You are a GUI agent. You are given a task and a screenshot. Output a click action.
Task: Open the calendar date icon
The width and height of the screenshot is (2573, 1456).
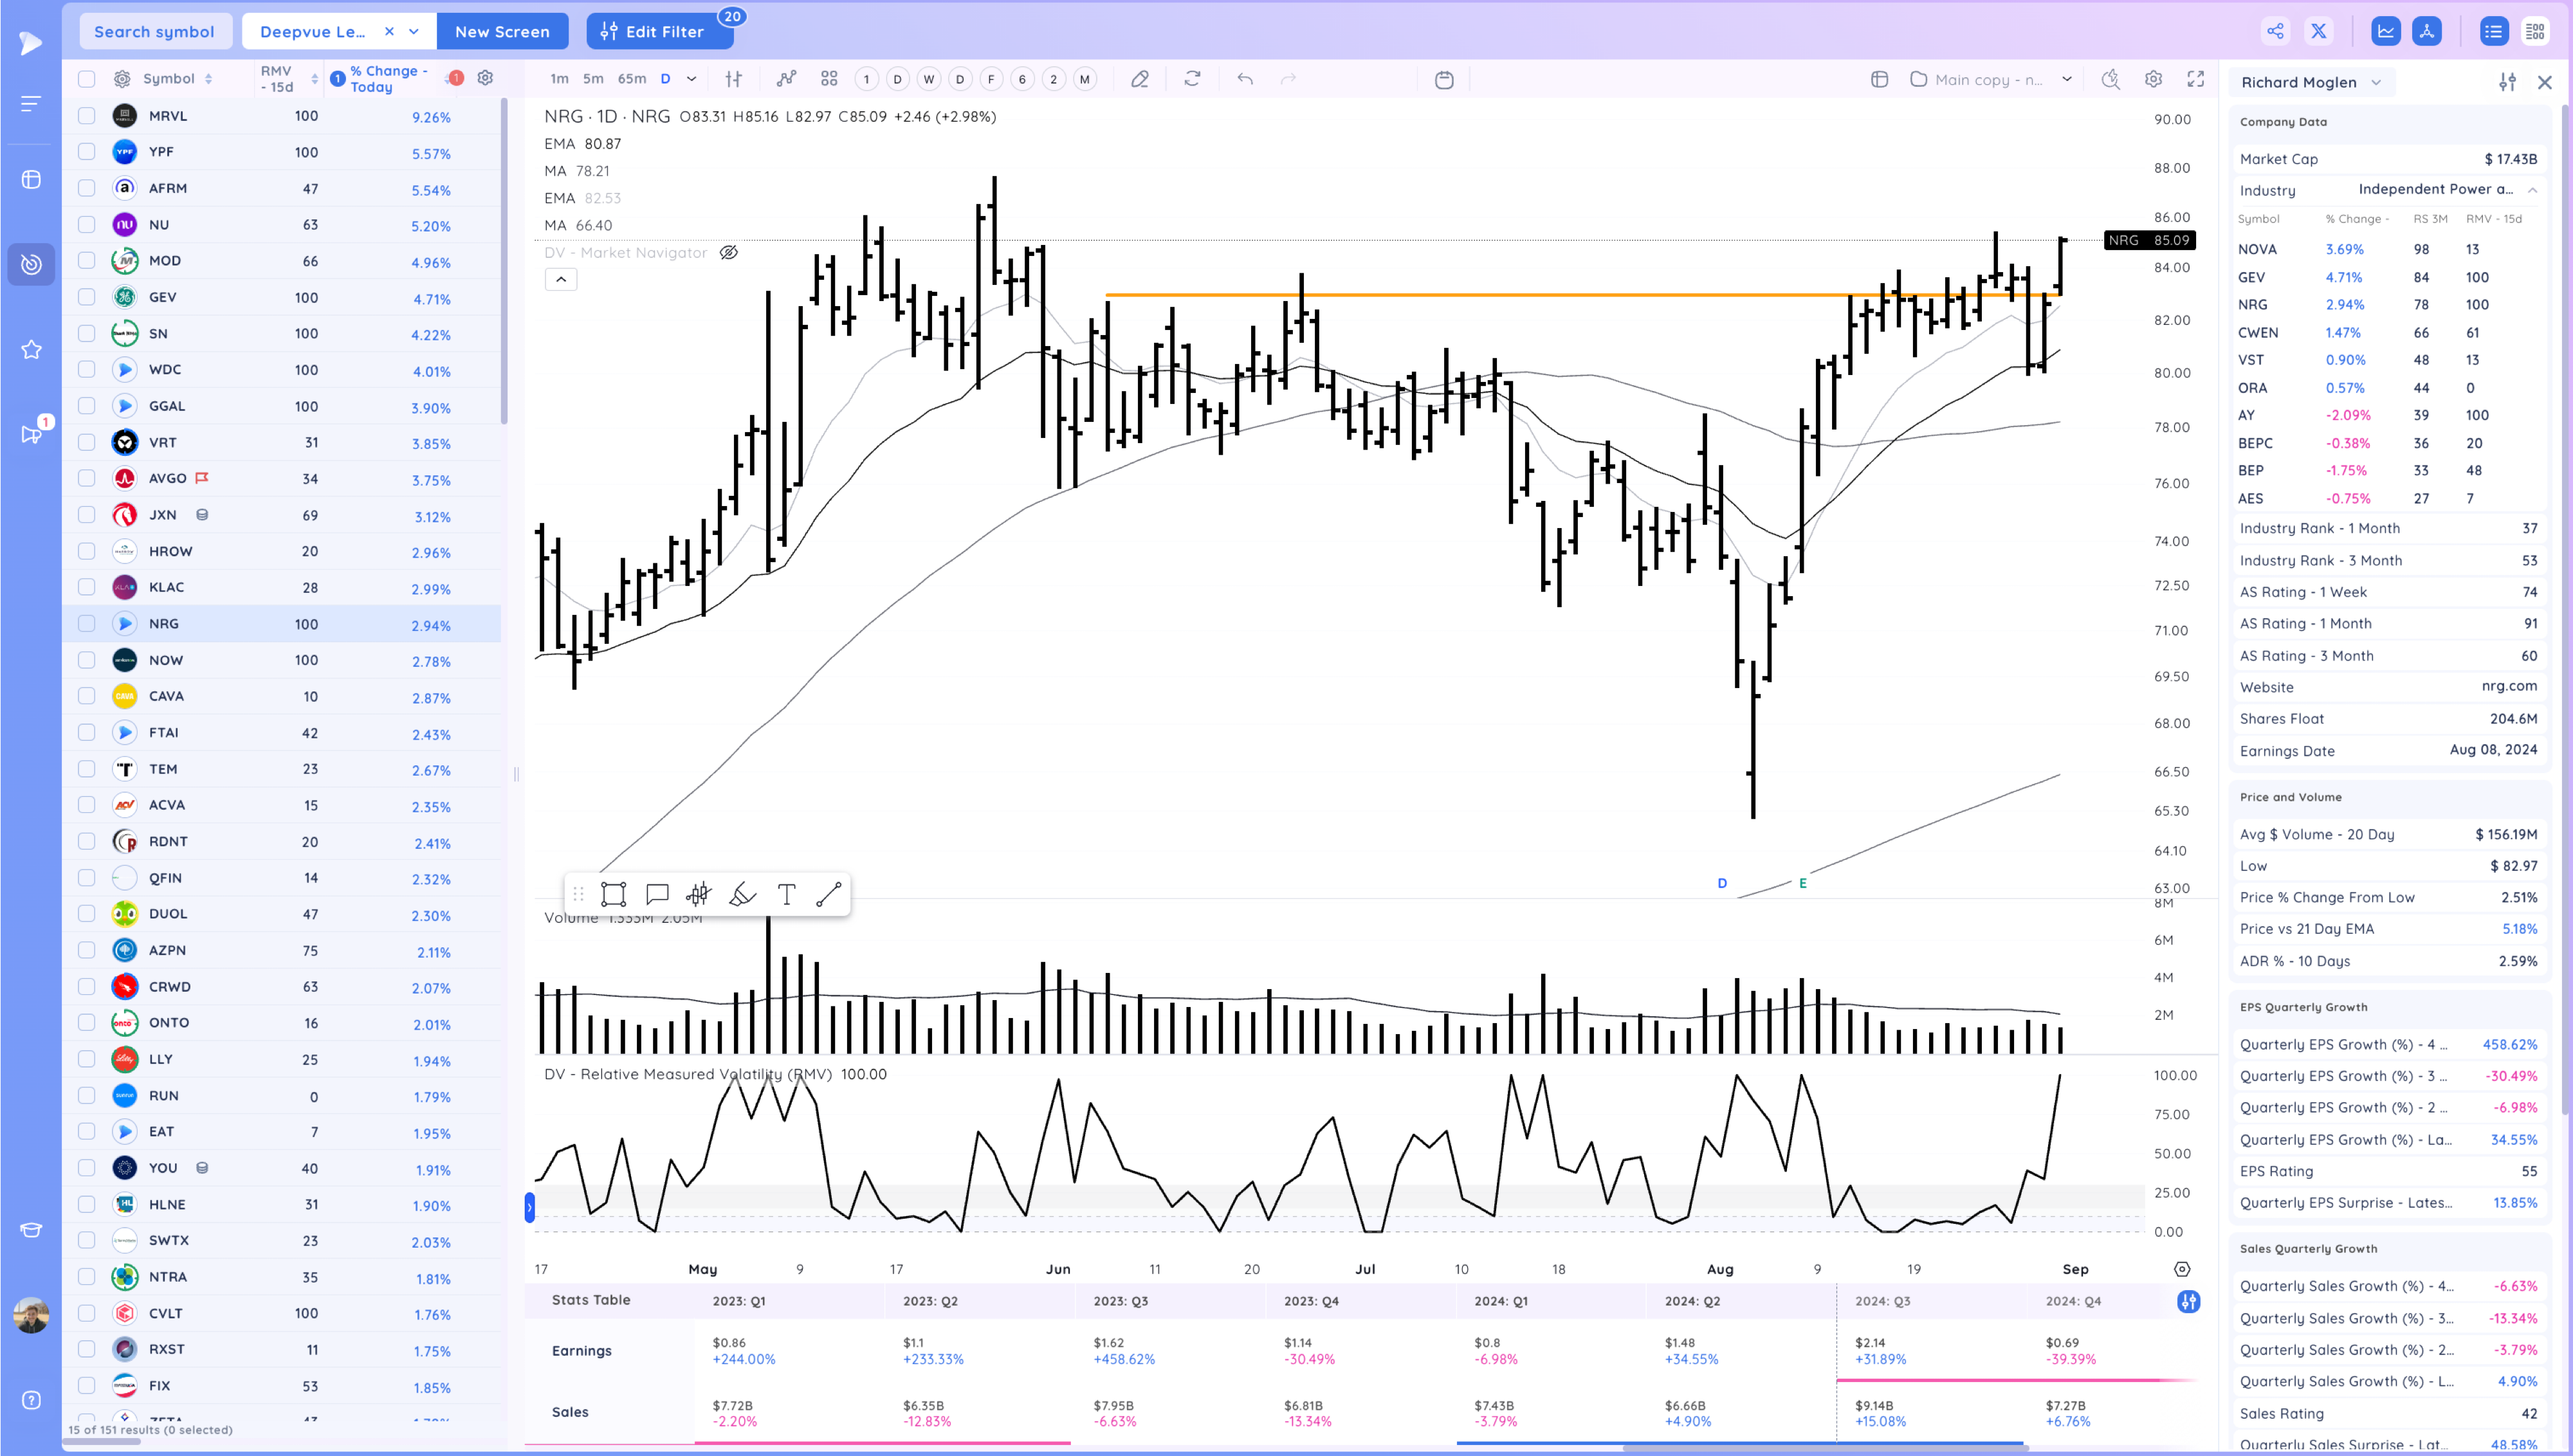[1444, 79]
